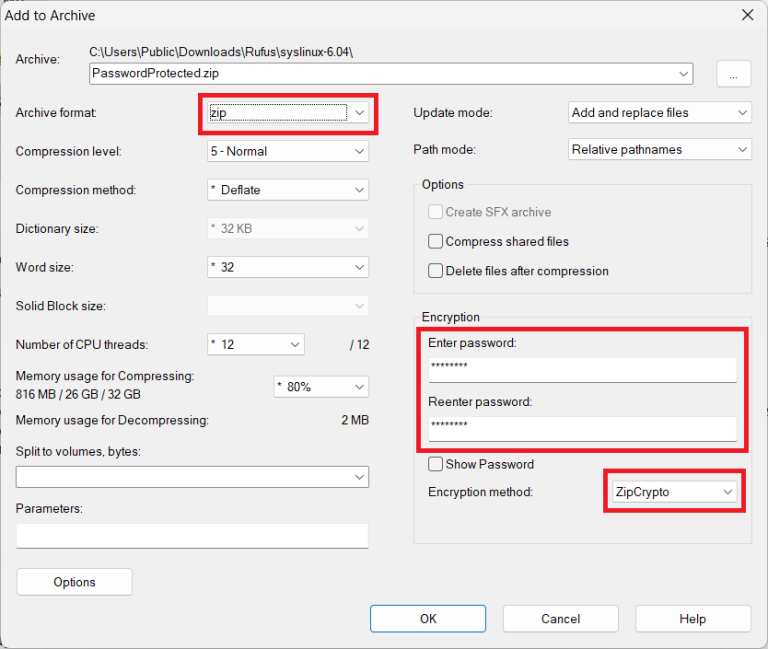Viewport: 768px width, 649px height.
Task: Expand the Compression level dropdown
Action: (x=287, y=151)
